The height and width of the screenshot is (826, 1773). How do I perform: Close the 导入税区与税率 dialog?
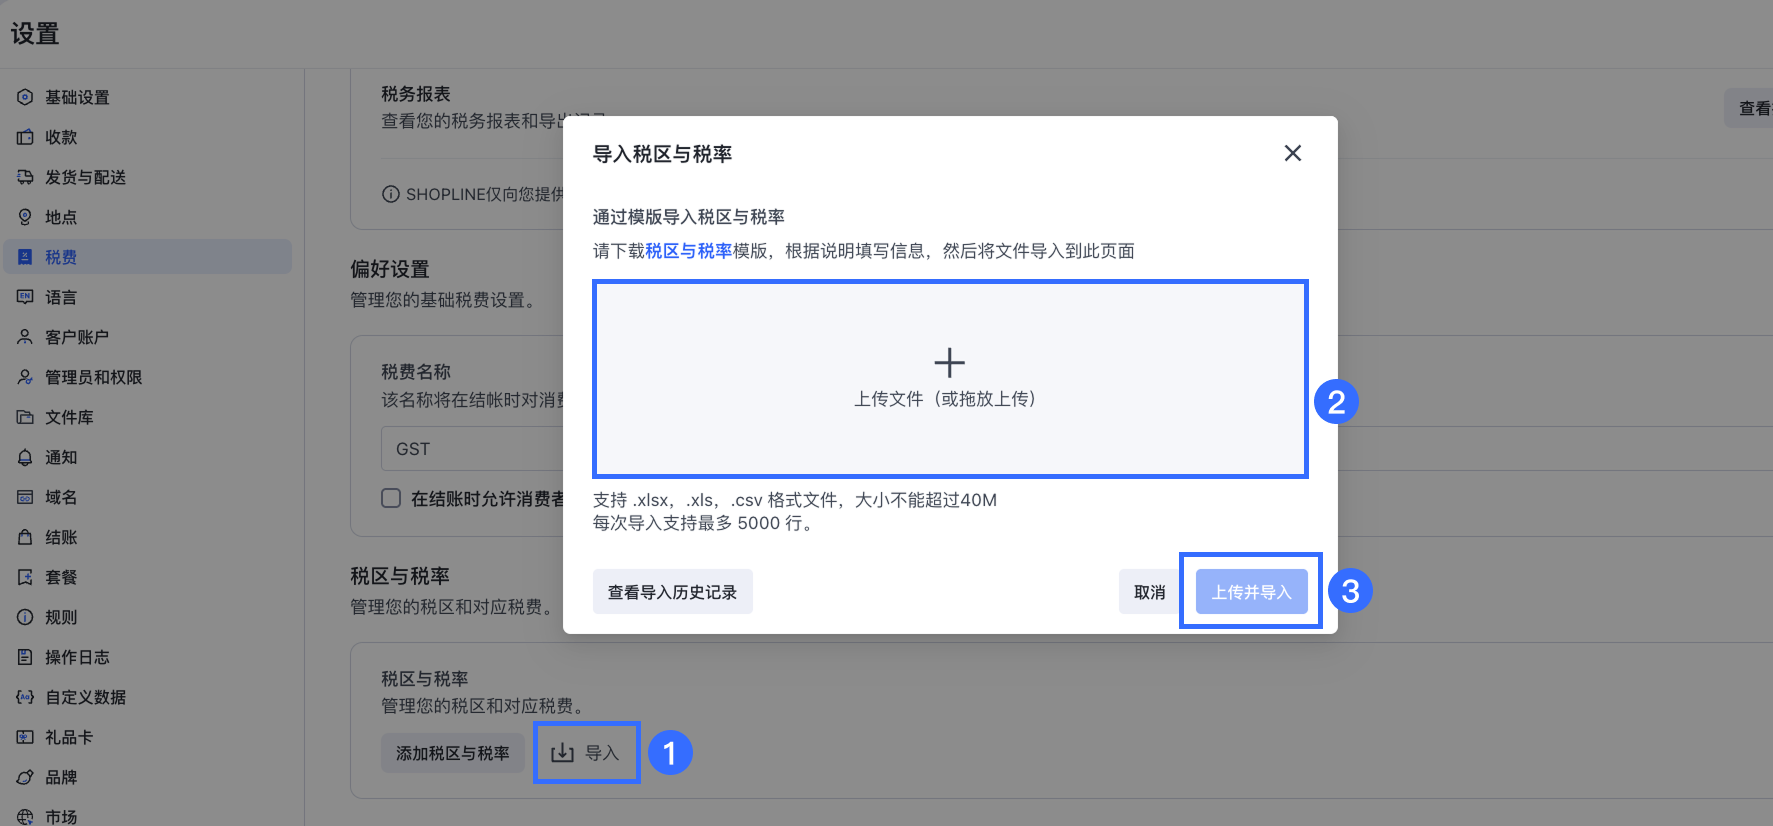pyautogui.click(x=1292, y=153)
